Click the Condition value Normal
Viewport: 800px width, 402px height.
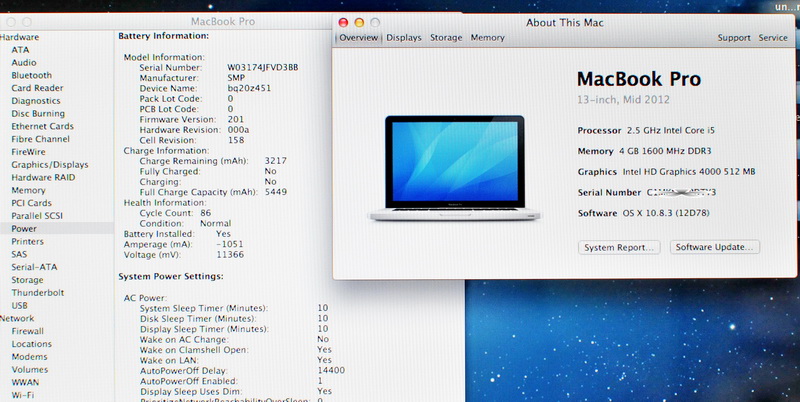pos(215,223)
